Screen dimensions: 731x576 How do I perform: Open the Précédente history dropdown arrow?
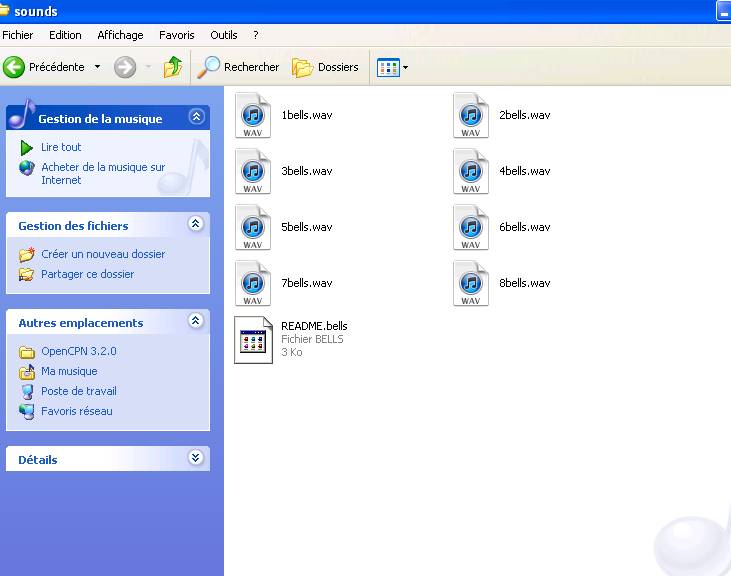pyautogui.click(x=97, y=67)
